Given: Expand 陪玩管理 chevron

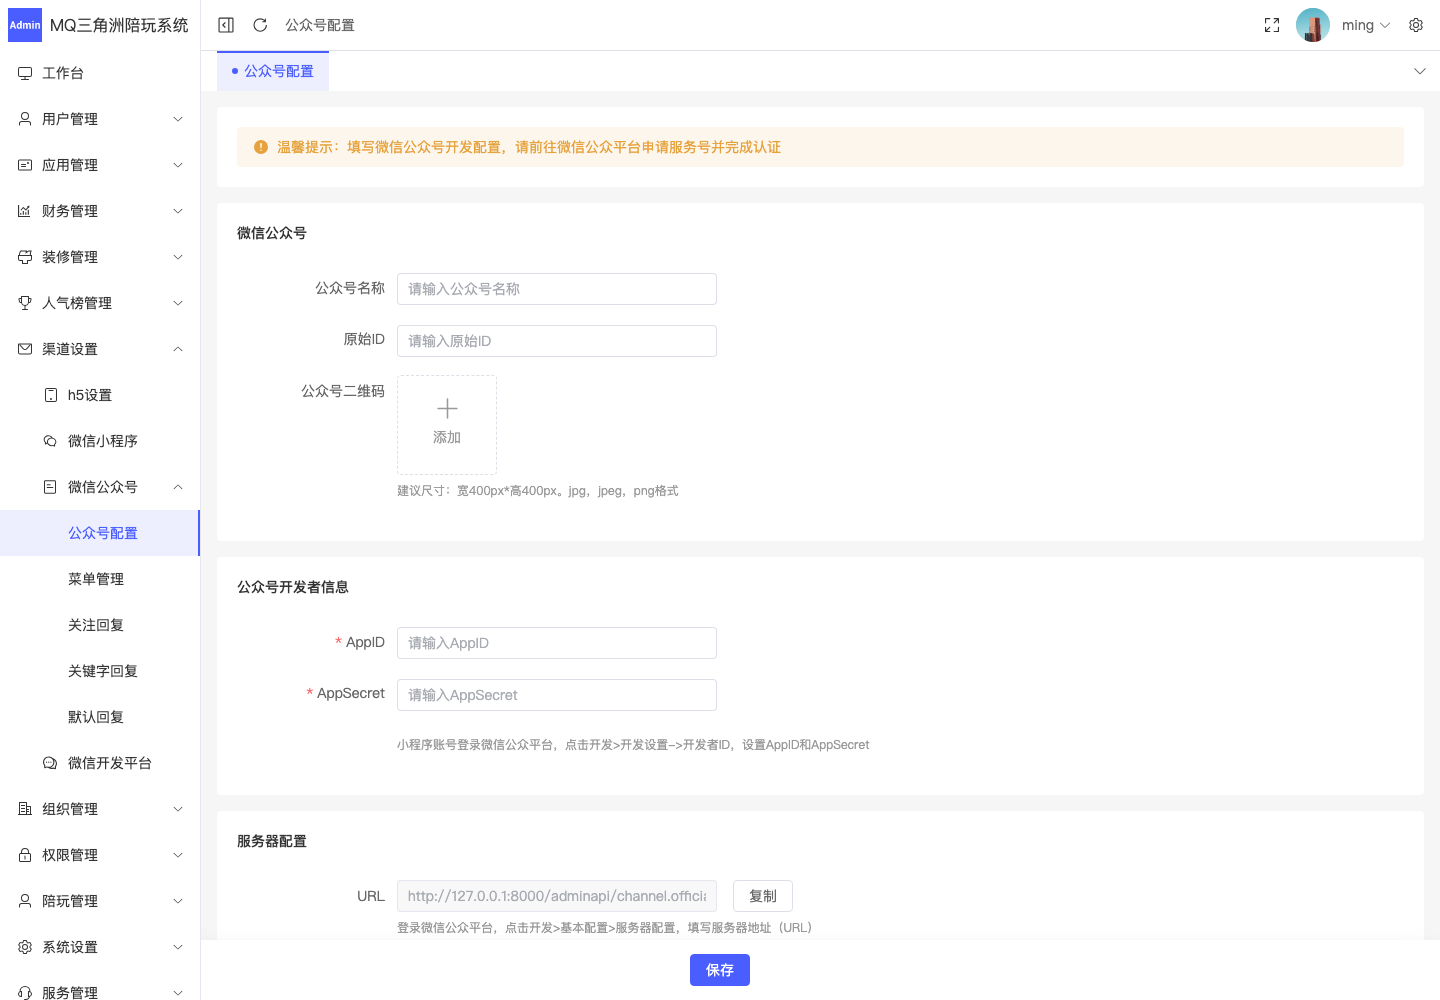Looking at the screenshot, I should [178, 901].
